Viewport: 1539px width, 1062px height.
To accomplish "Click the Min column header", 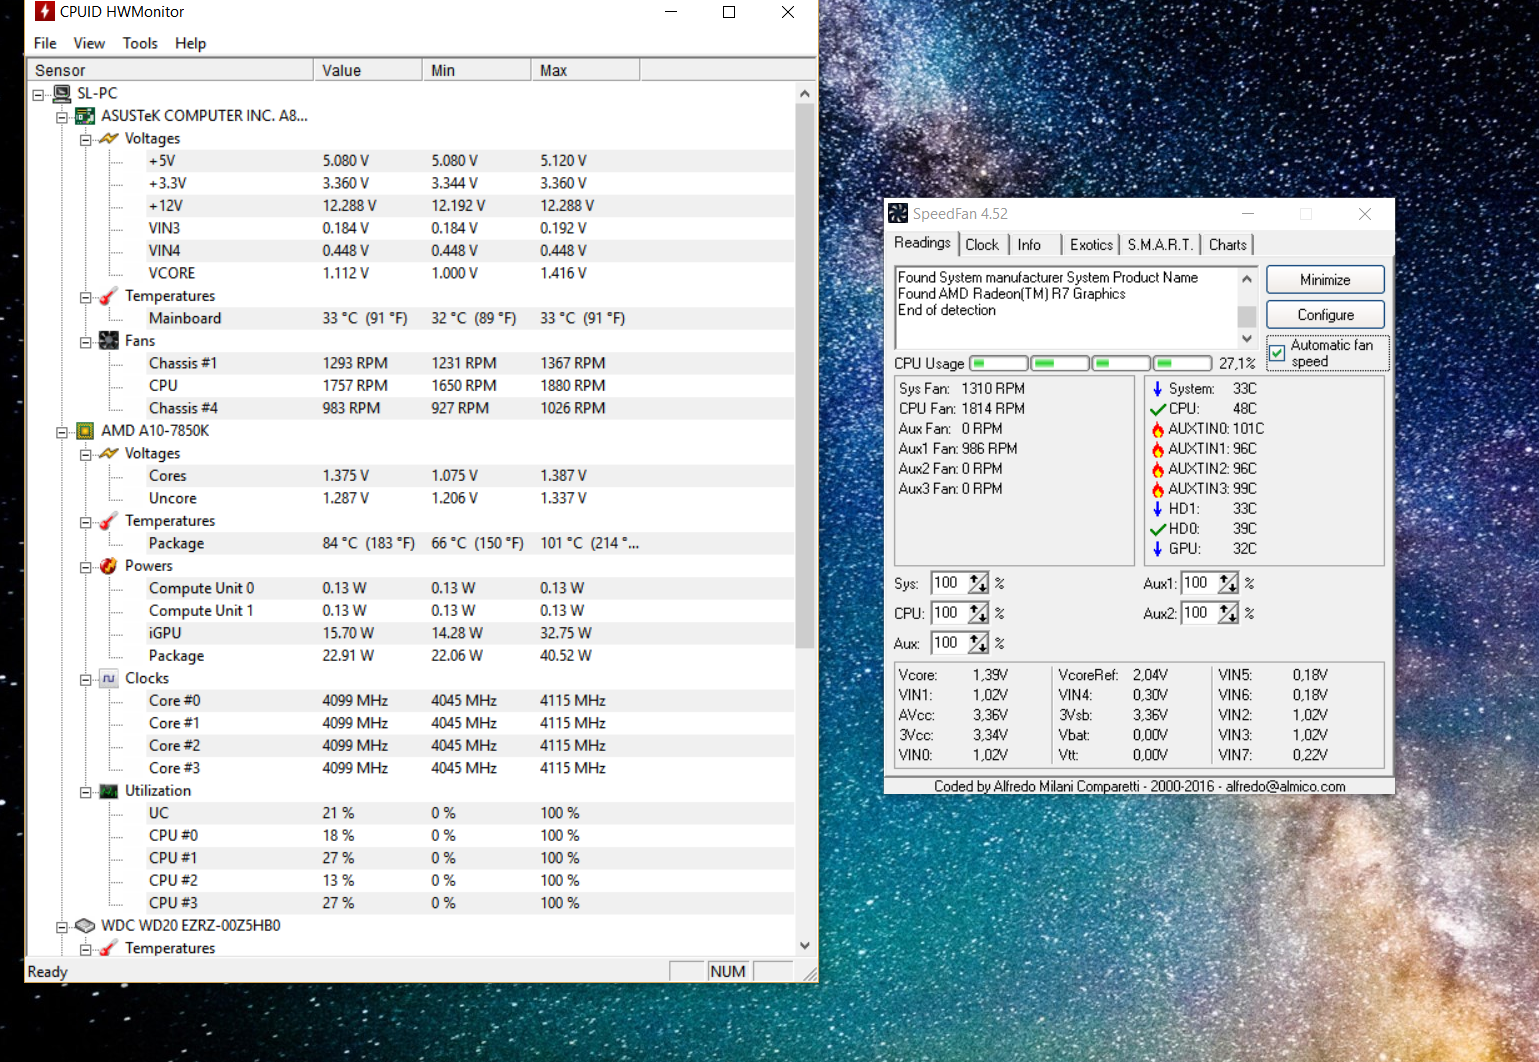I will (477, 70).
